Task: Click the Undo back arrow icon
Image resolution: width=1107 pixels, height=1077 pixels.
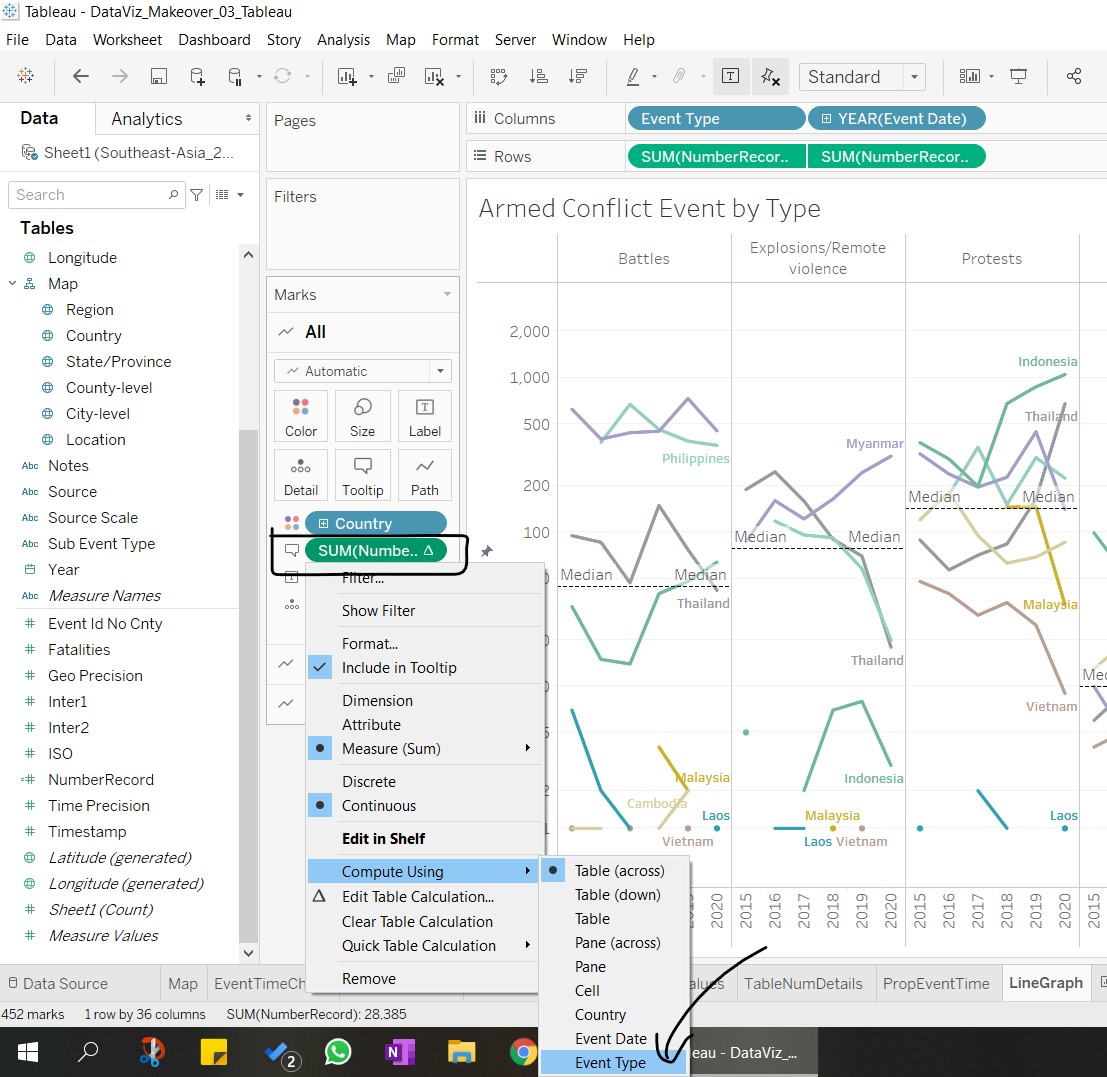Action: pyautogui.click(x=81, y=77)
